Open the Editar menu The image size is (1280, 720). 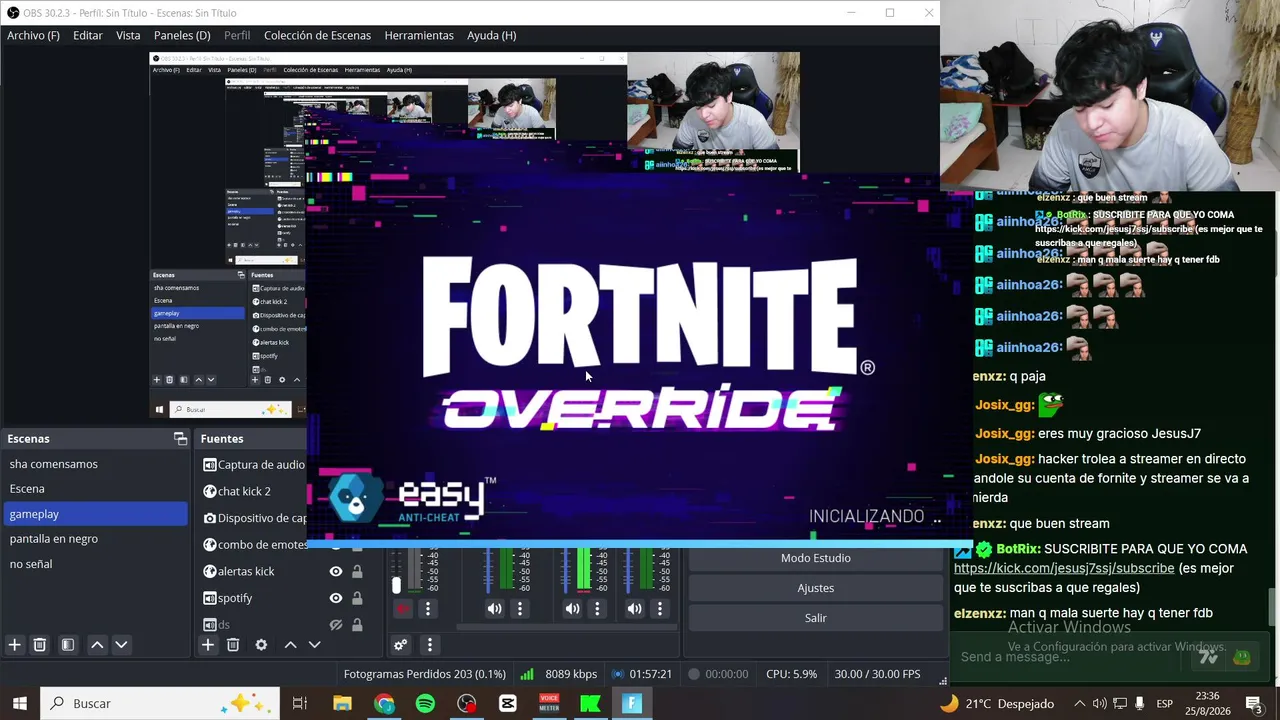[x=88, y=35]
